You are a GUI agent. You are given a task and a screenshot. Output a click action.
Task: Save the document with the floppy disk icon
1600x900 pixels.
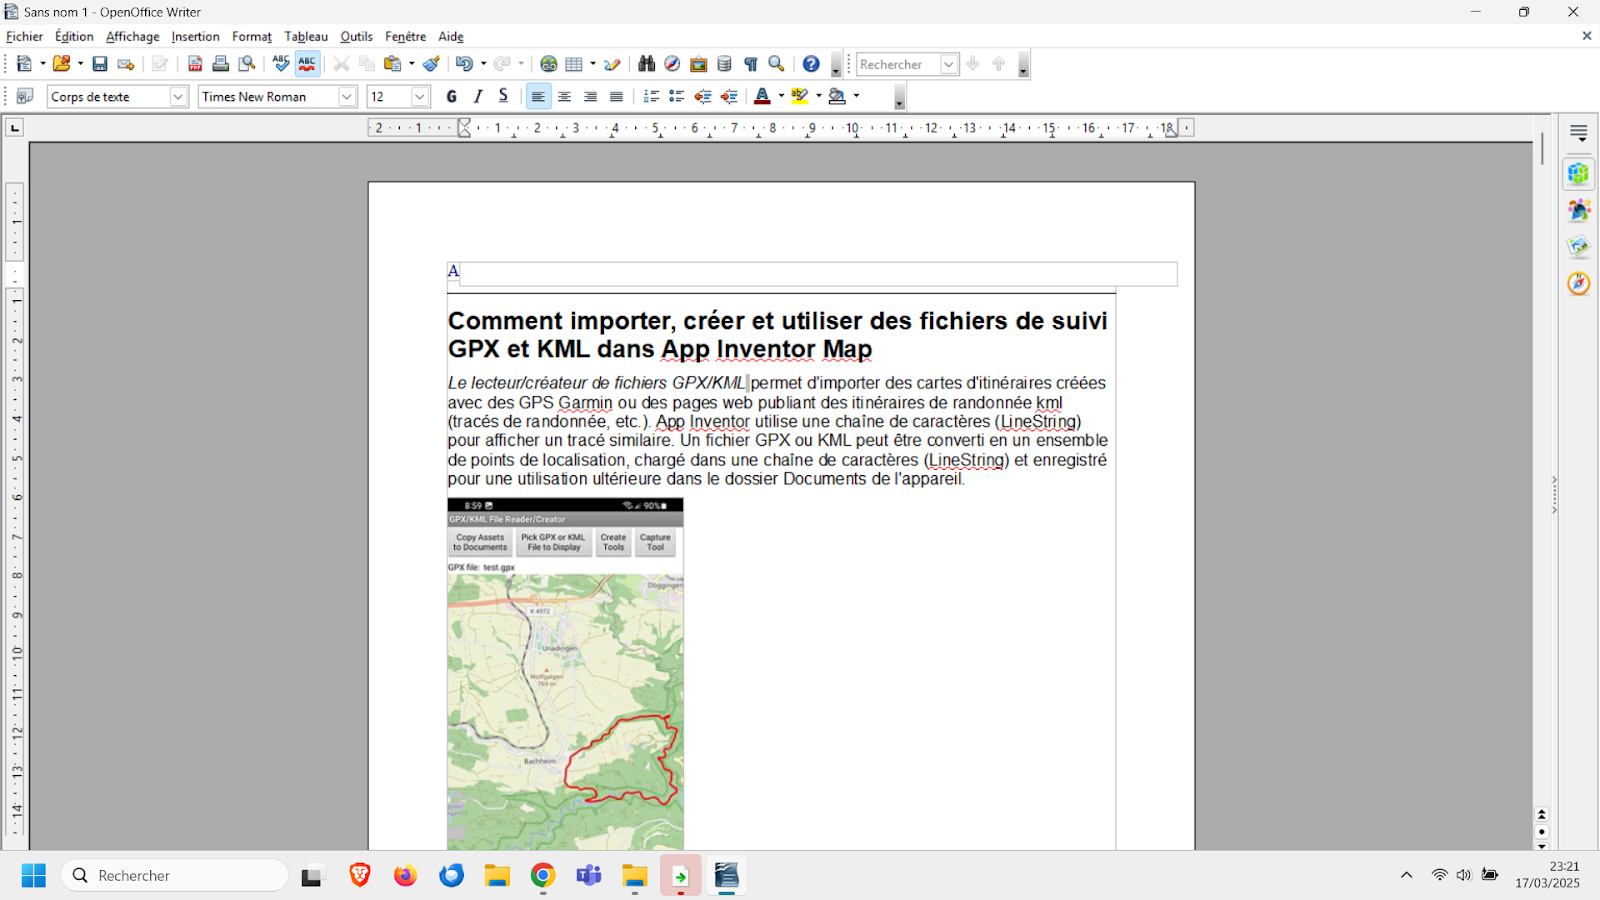(x=100, y=64)
